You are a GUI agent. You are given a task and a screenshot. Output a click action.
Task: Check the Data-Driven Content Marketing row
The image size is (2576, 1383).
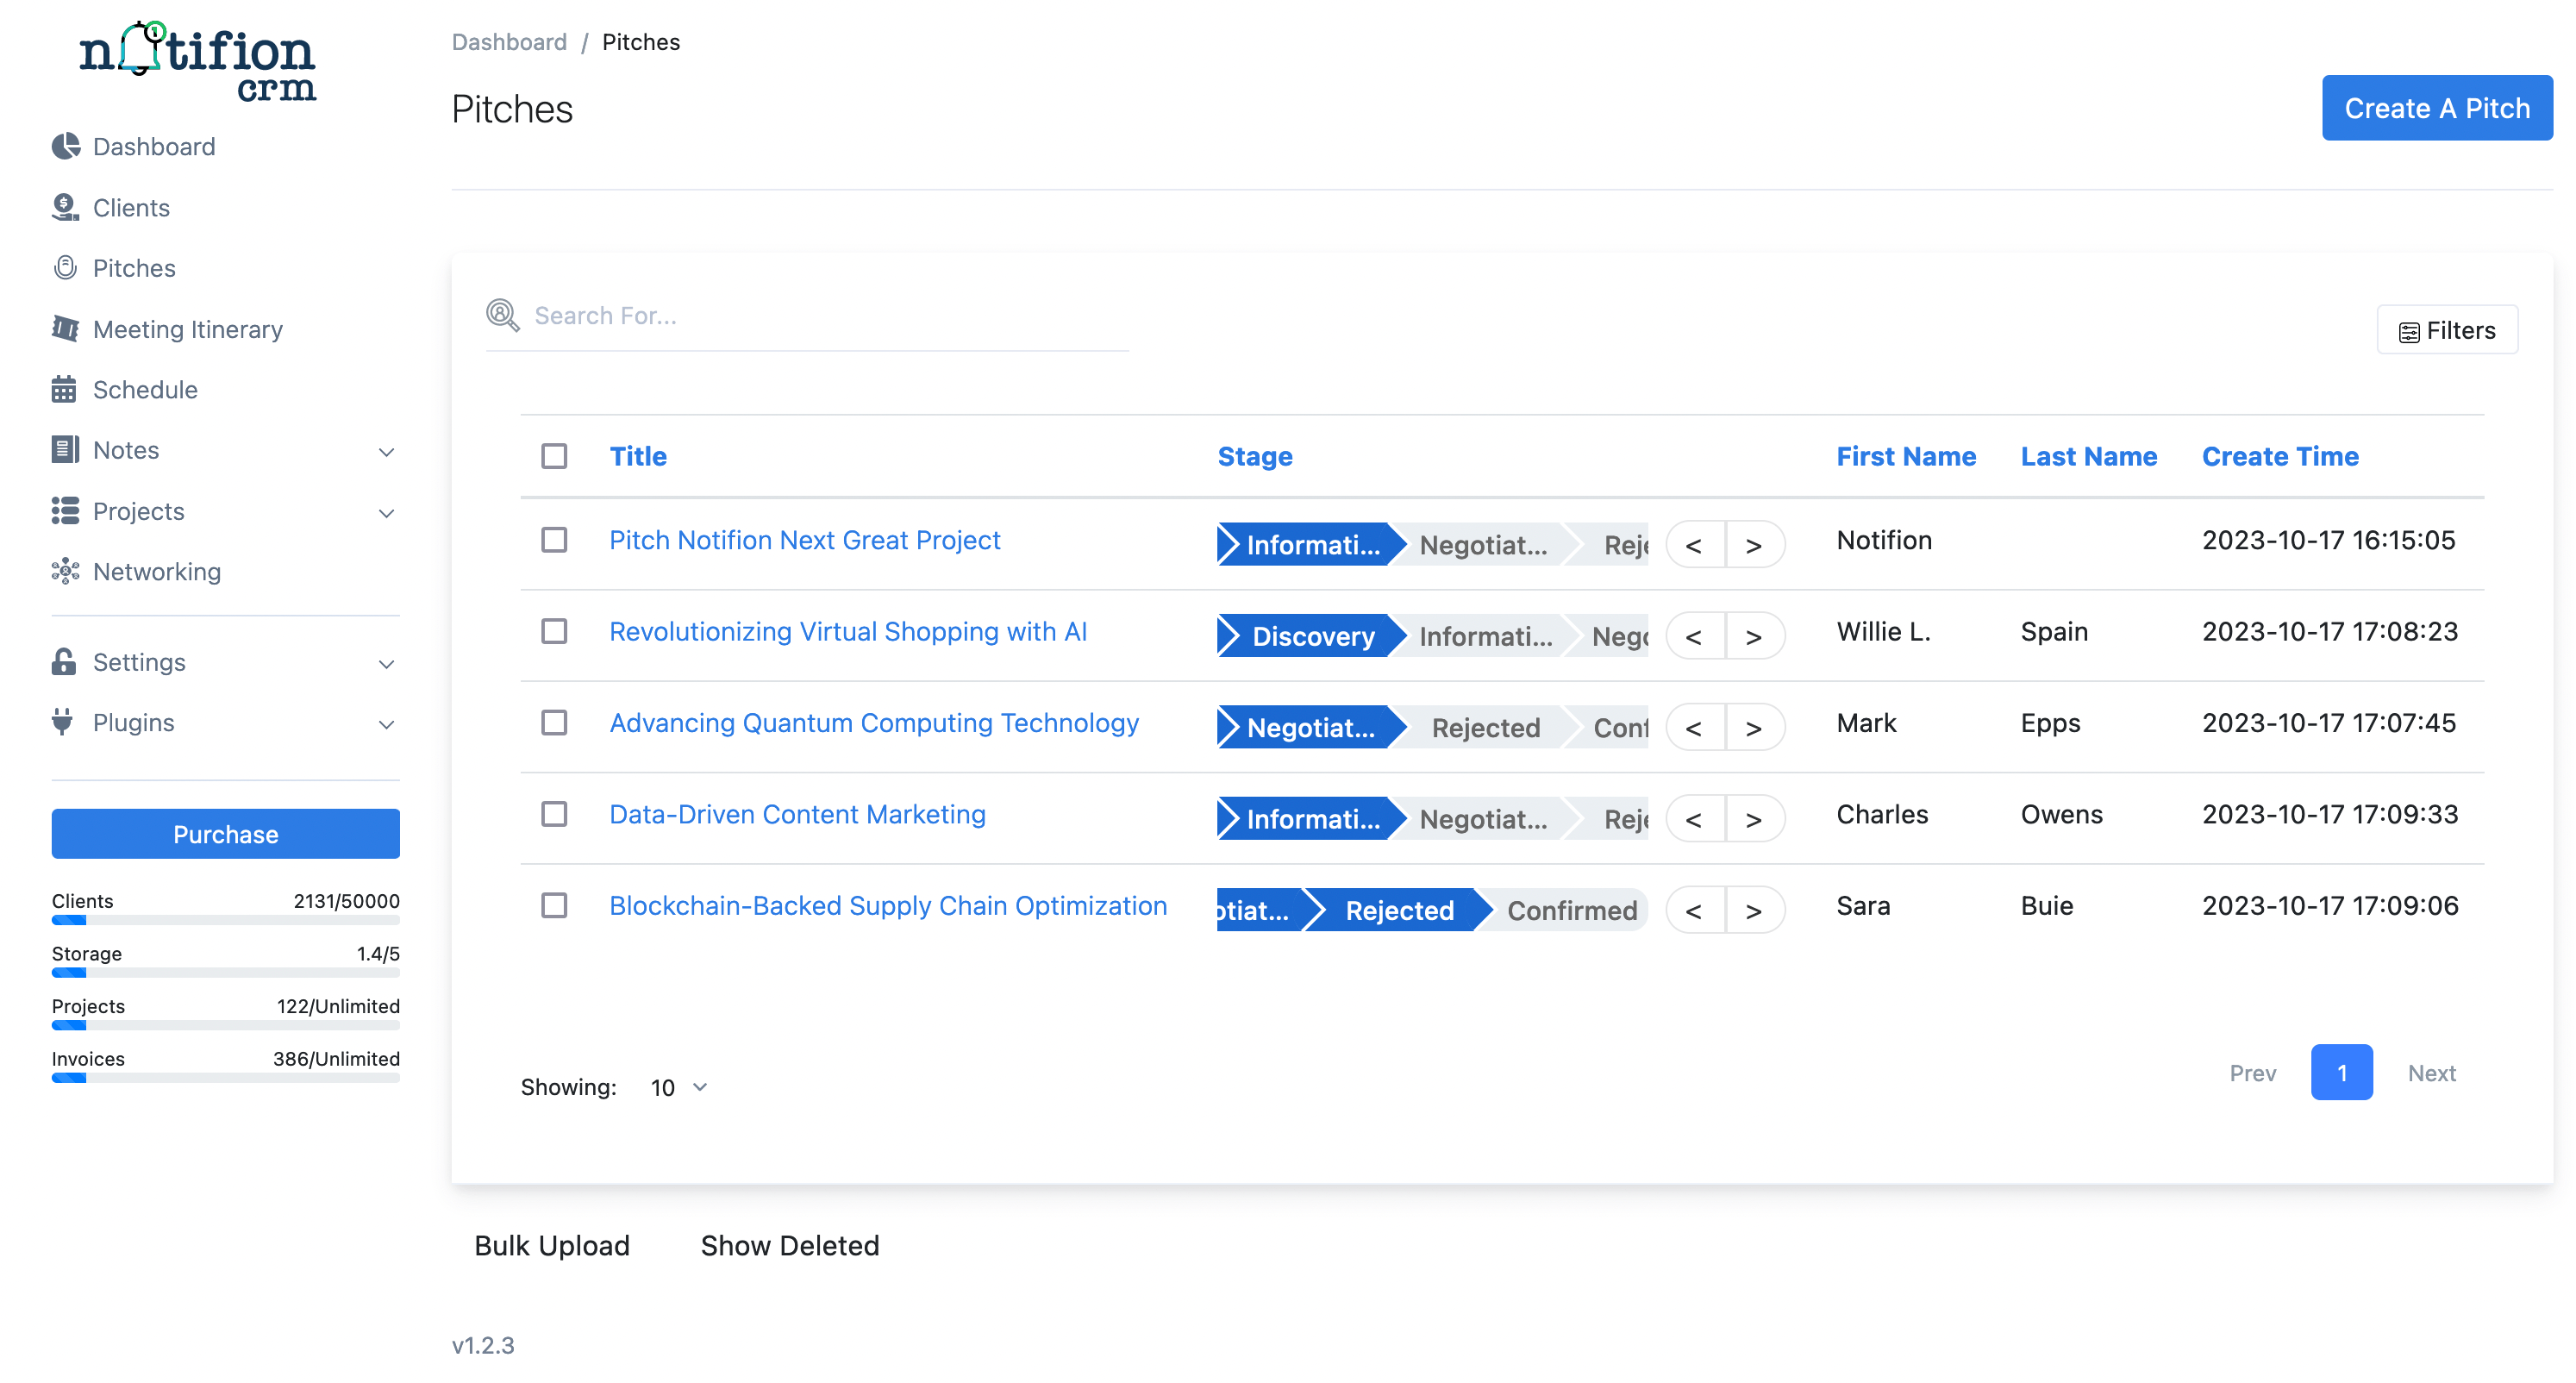(x=554, y=814)
